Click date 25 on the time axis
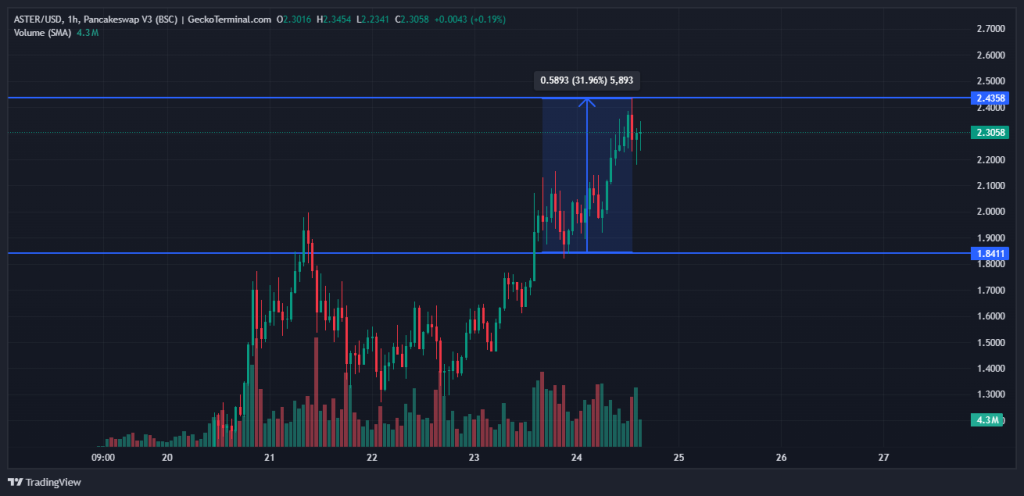 click(679, 457)
